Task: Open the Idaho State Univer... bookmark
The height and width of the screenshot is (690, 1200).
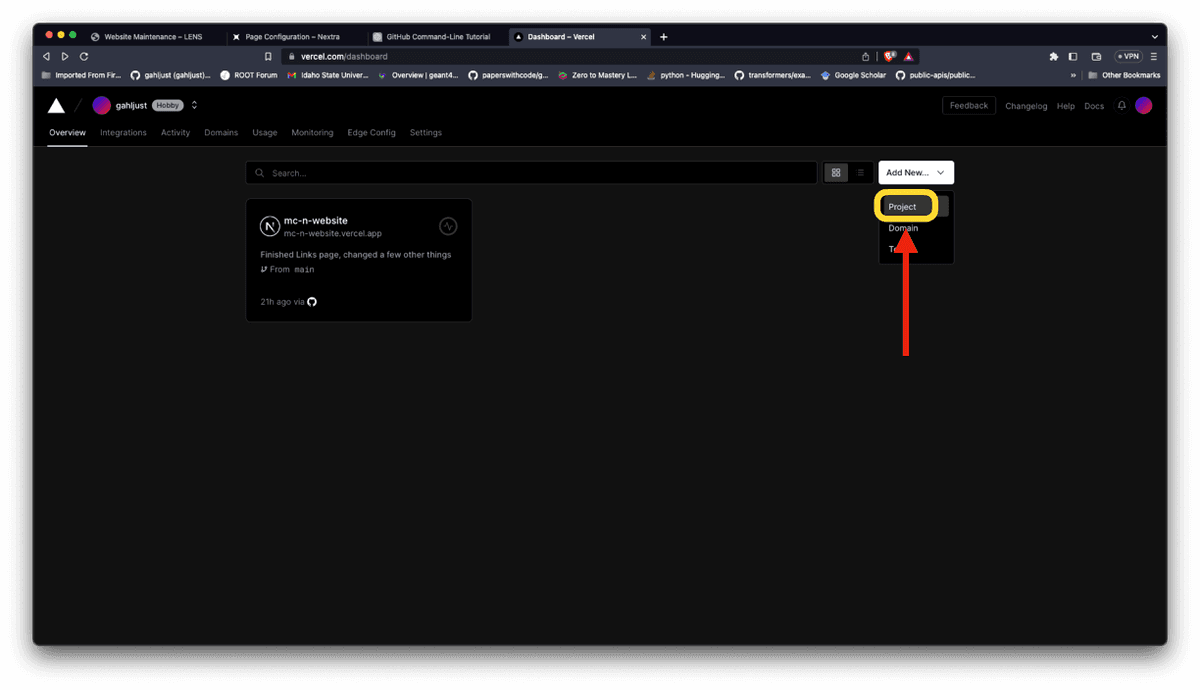Action: [x=328, y=75]
